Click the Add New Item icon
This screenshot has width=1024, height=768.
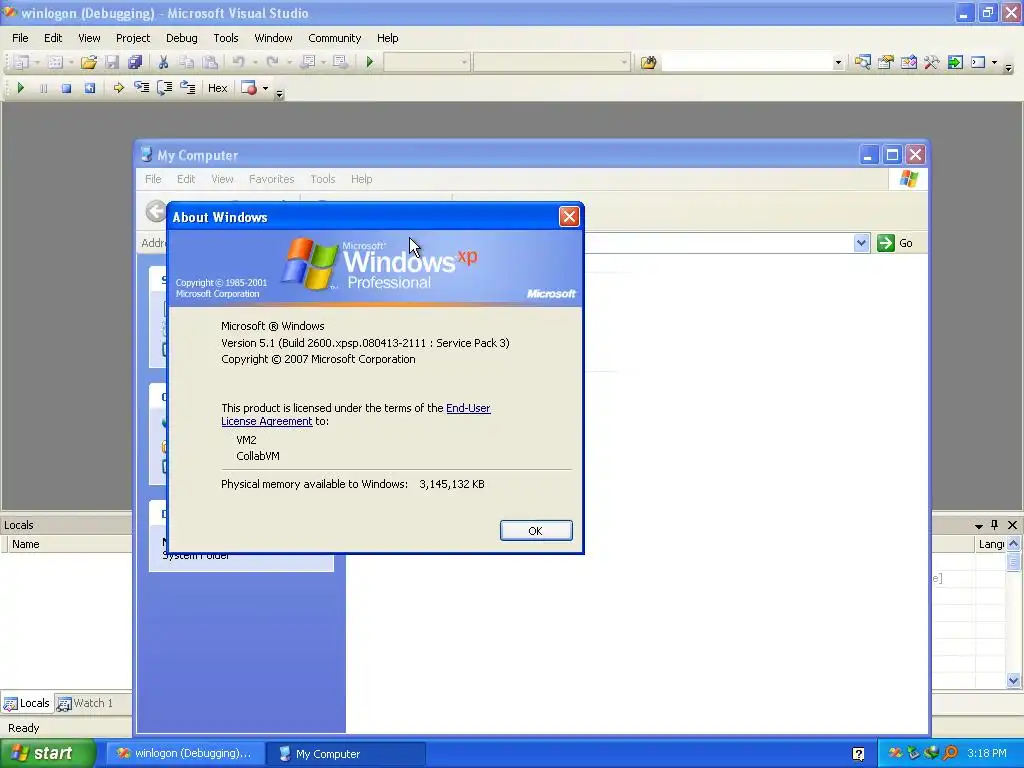click(56, 62)
